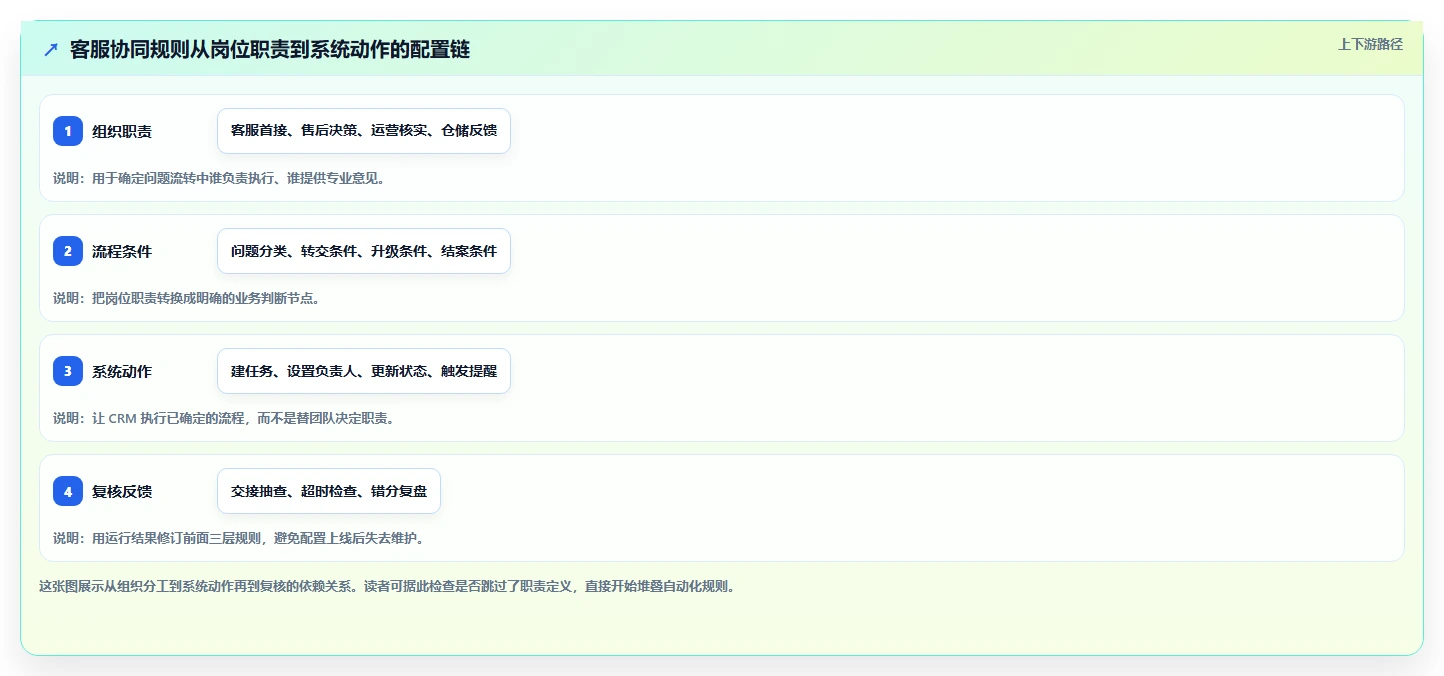Select the 组织职责 step label

click(122, 131)
